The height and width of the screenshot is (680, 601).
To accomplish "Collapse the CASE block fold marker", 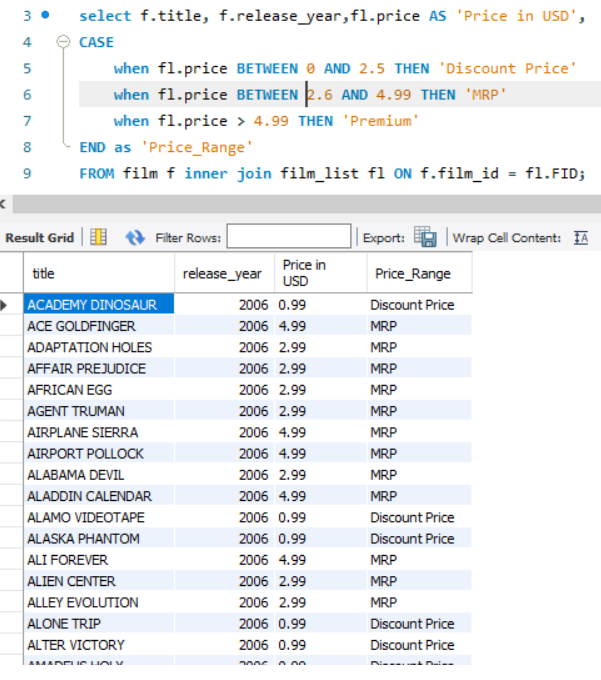I will click(63, 42).
